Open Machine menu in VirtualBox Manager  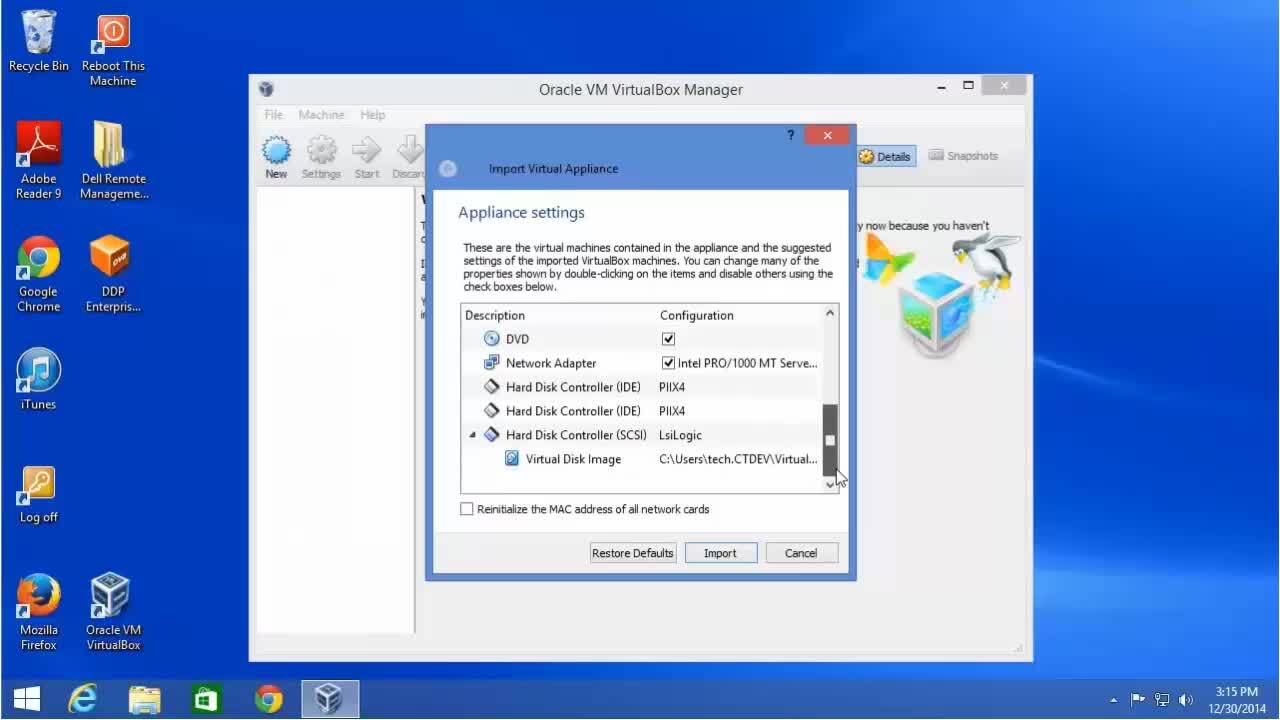pos(321,115)
